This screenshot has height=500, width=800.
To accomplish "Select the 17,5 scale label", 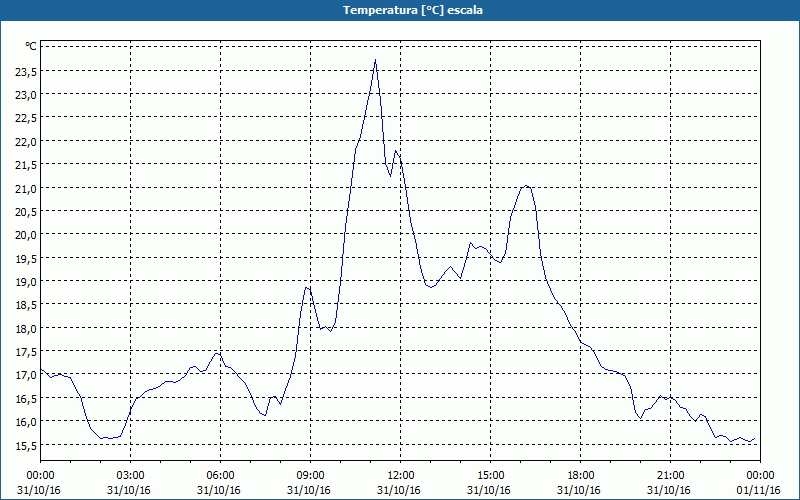I will point(26,352).
